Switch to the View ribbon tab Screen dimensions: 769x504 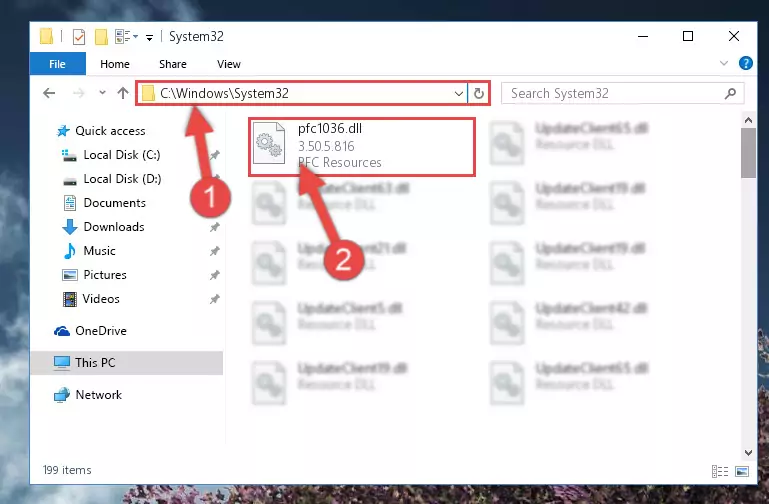tap(229, 64)
